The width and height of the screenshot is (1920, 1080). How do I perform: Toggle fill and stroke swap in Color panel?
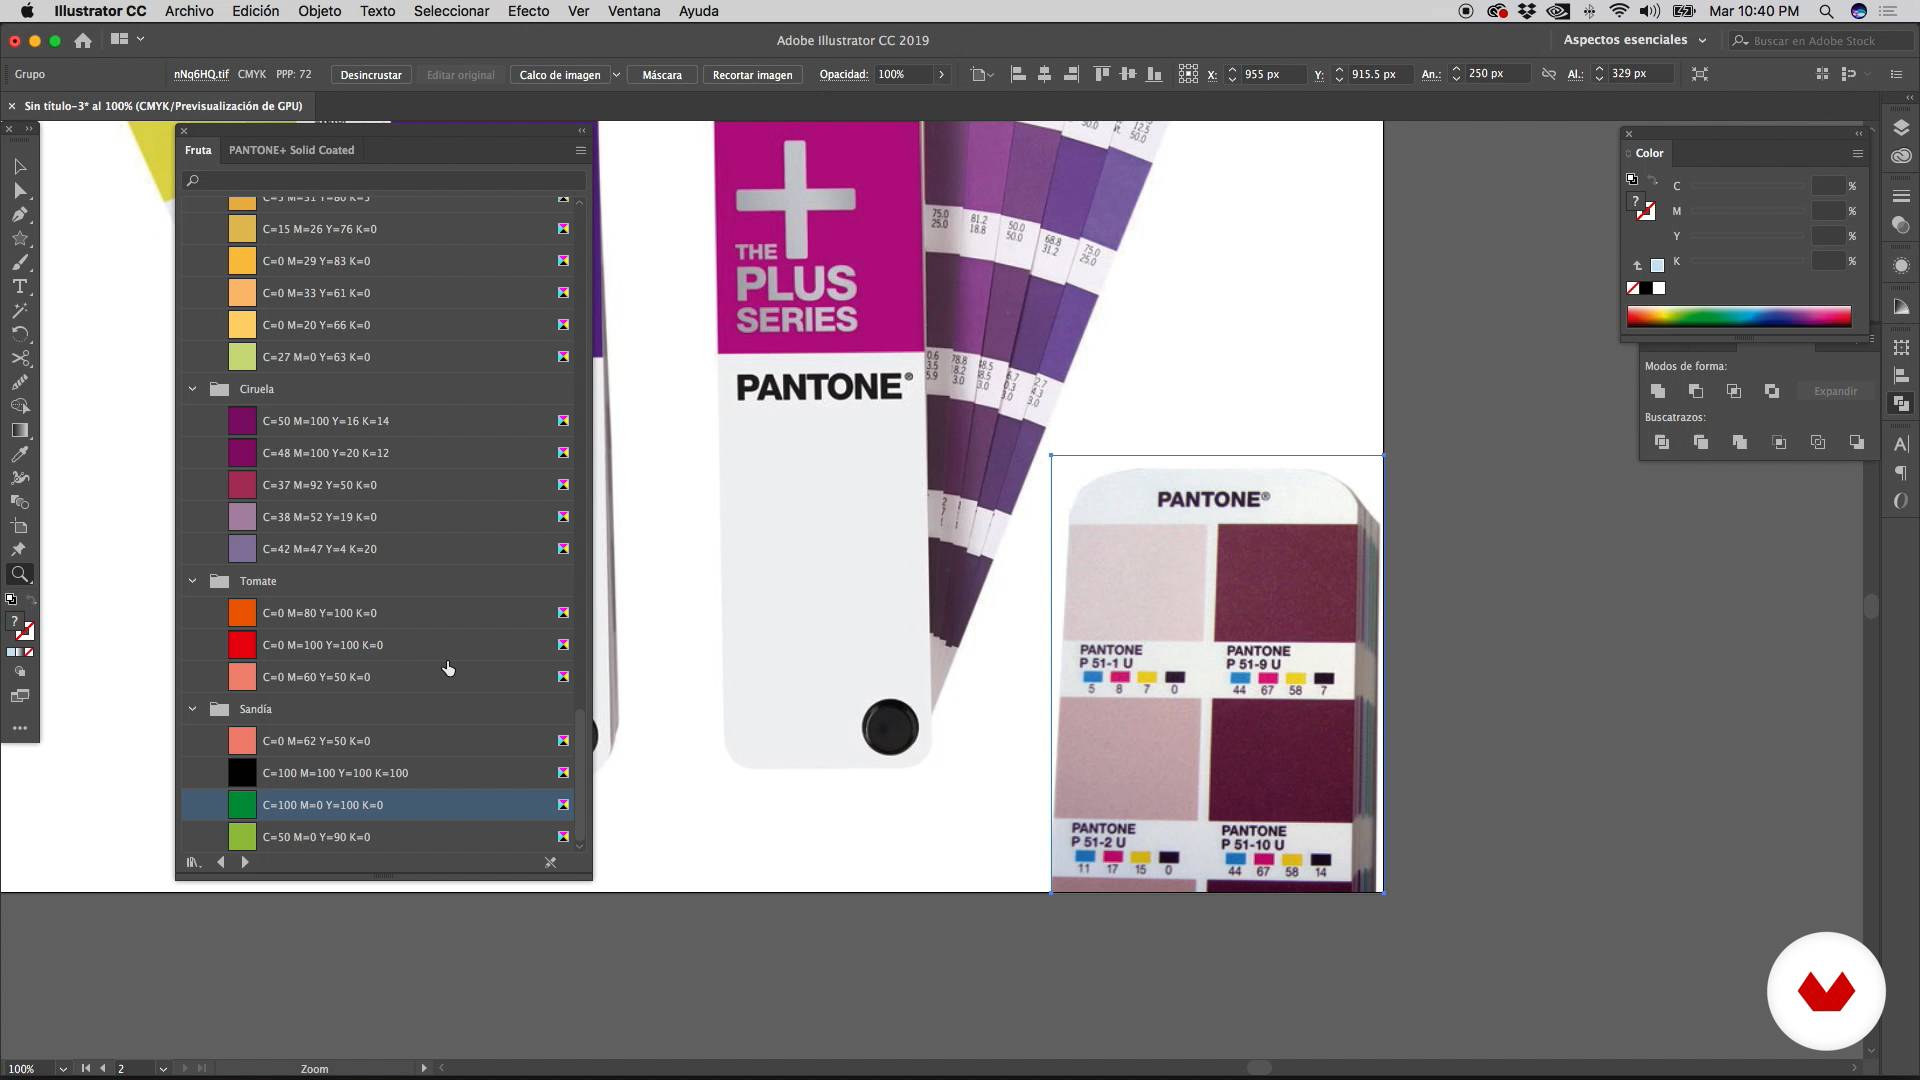tap(1653, 180)
